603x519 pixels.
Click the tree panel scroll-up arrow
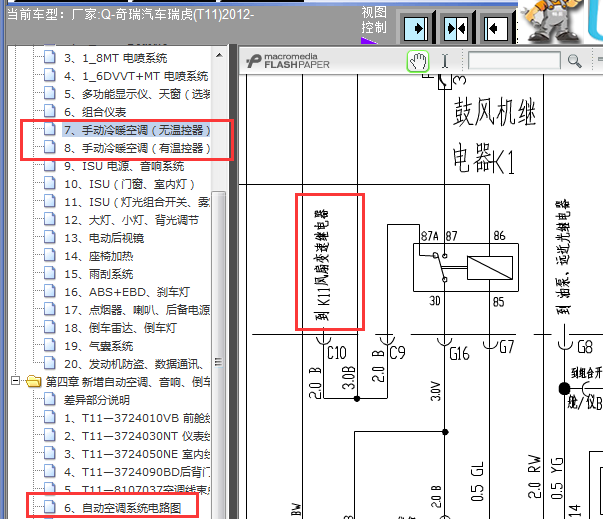[x=219, y=55]
